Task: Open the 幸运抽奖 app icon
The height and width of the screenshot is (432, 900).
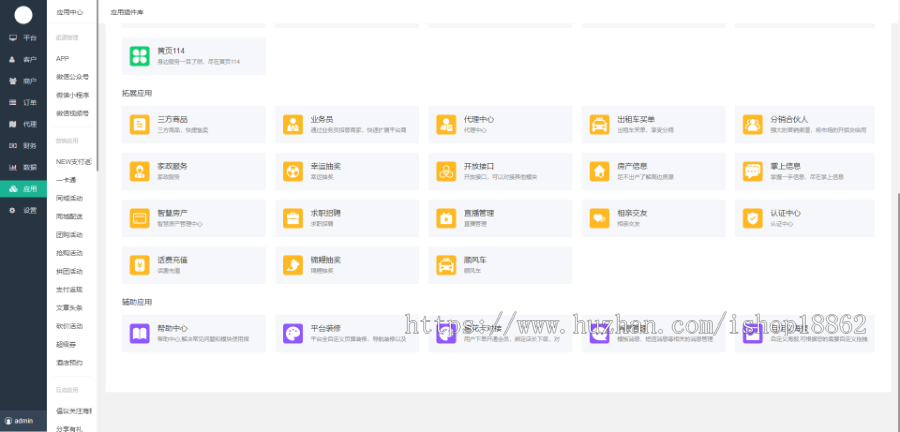Action: click(x=293, y=171)
